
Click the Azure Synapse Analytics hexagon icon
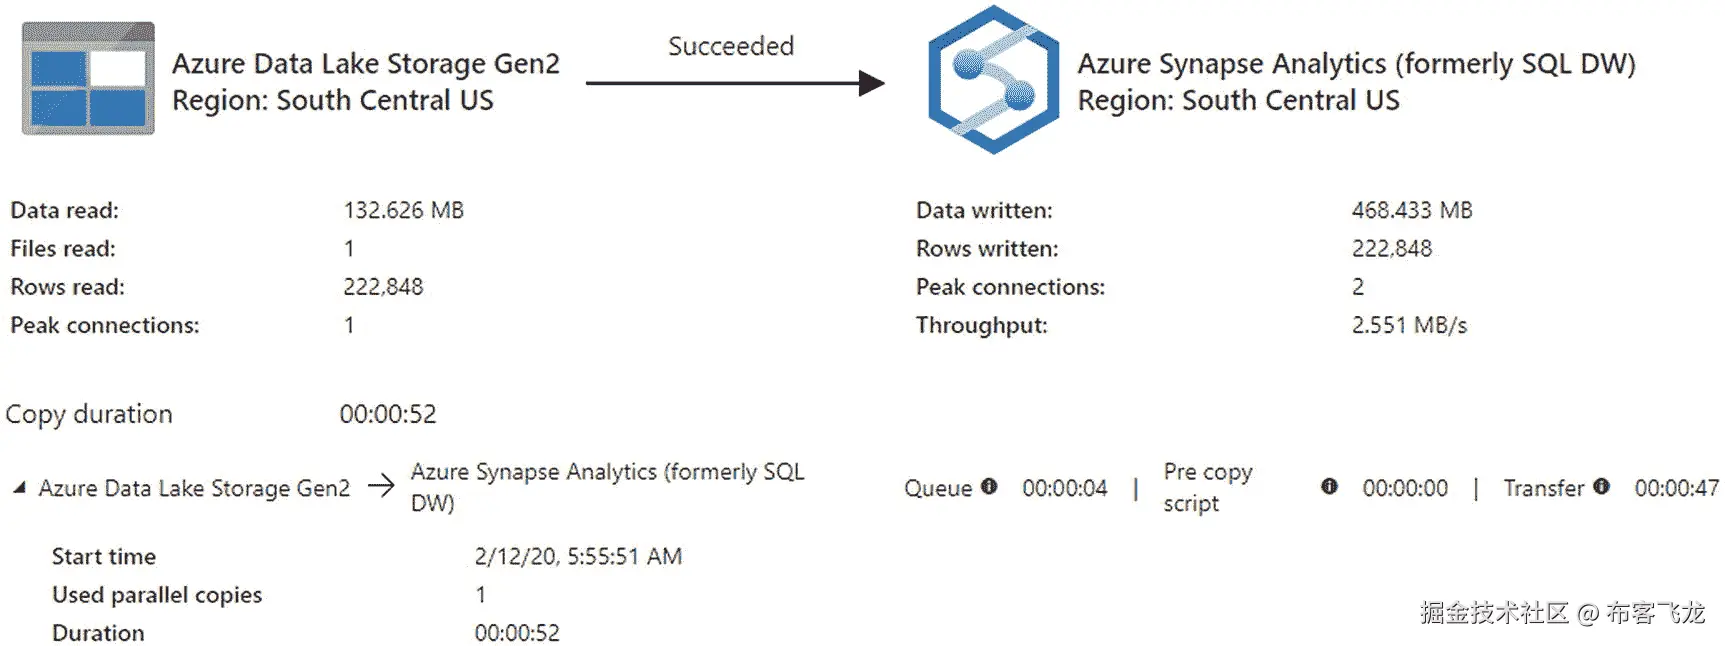[x=993, y=79]
